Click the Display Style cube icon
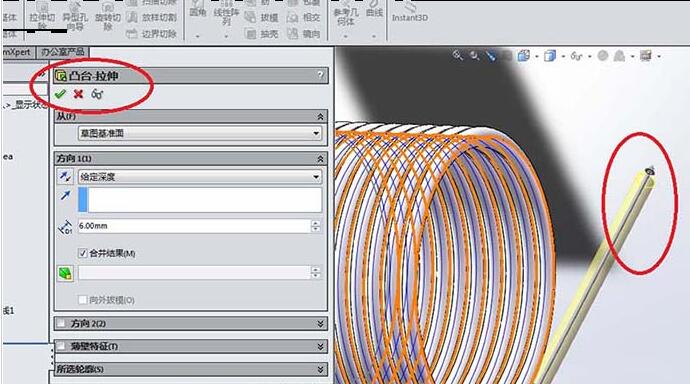690x384 pixels. (550, 56)
